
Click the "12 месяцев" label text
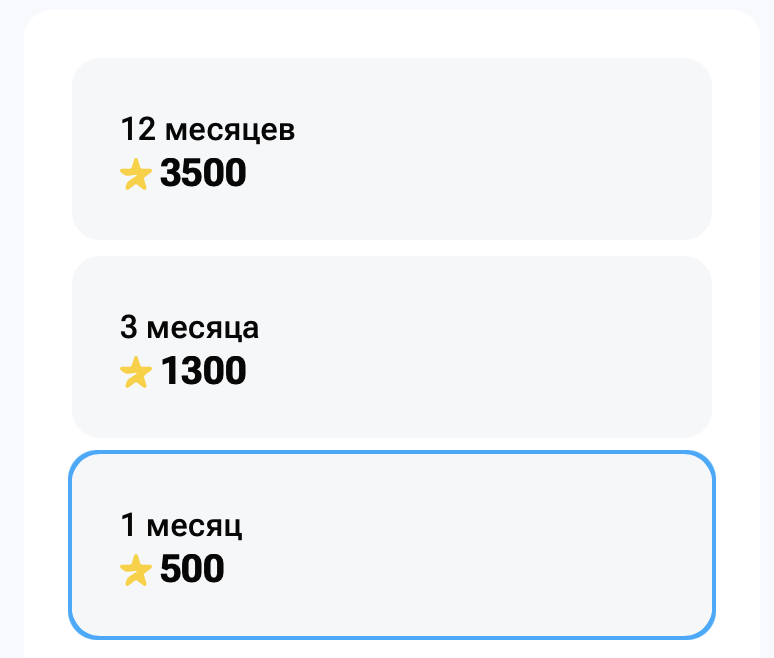click(x=207, y=130)
